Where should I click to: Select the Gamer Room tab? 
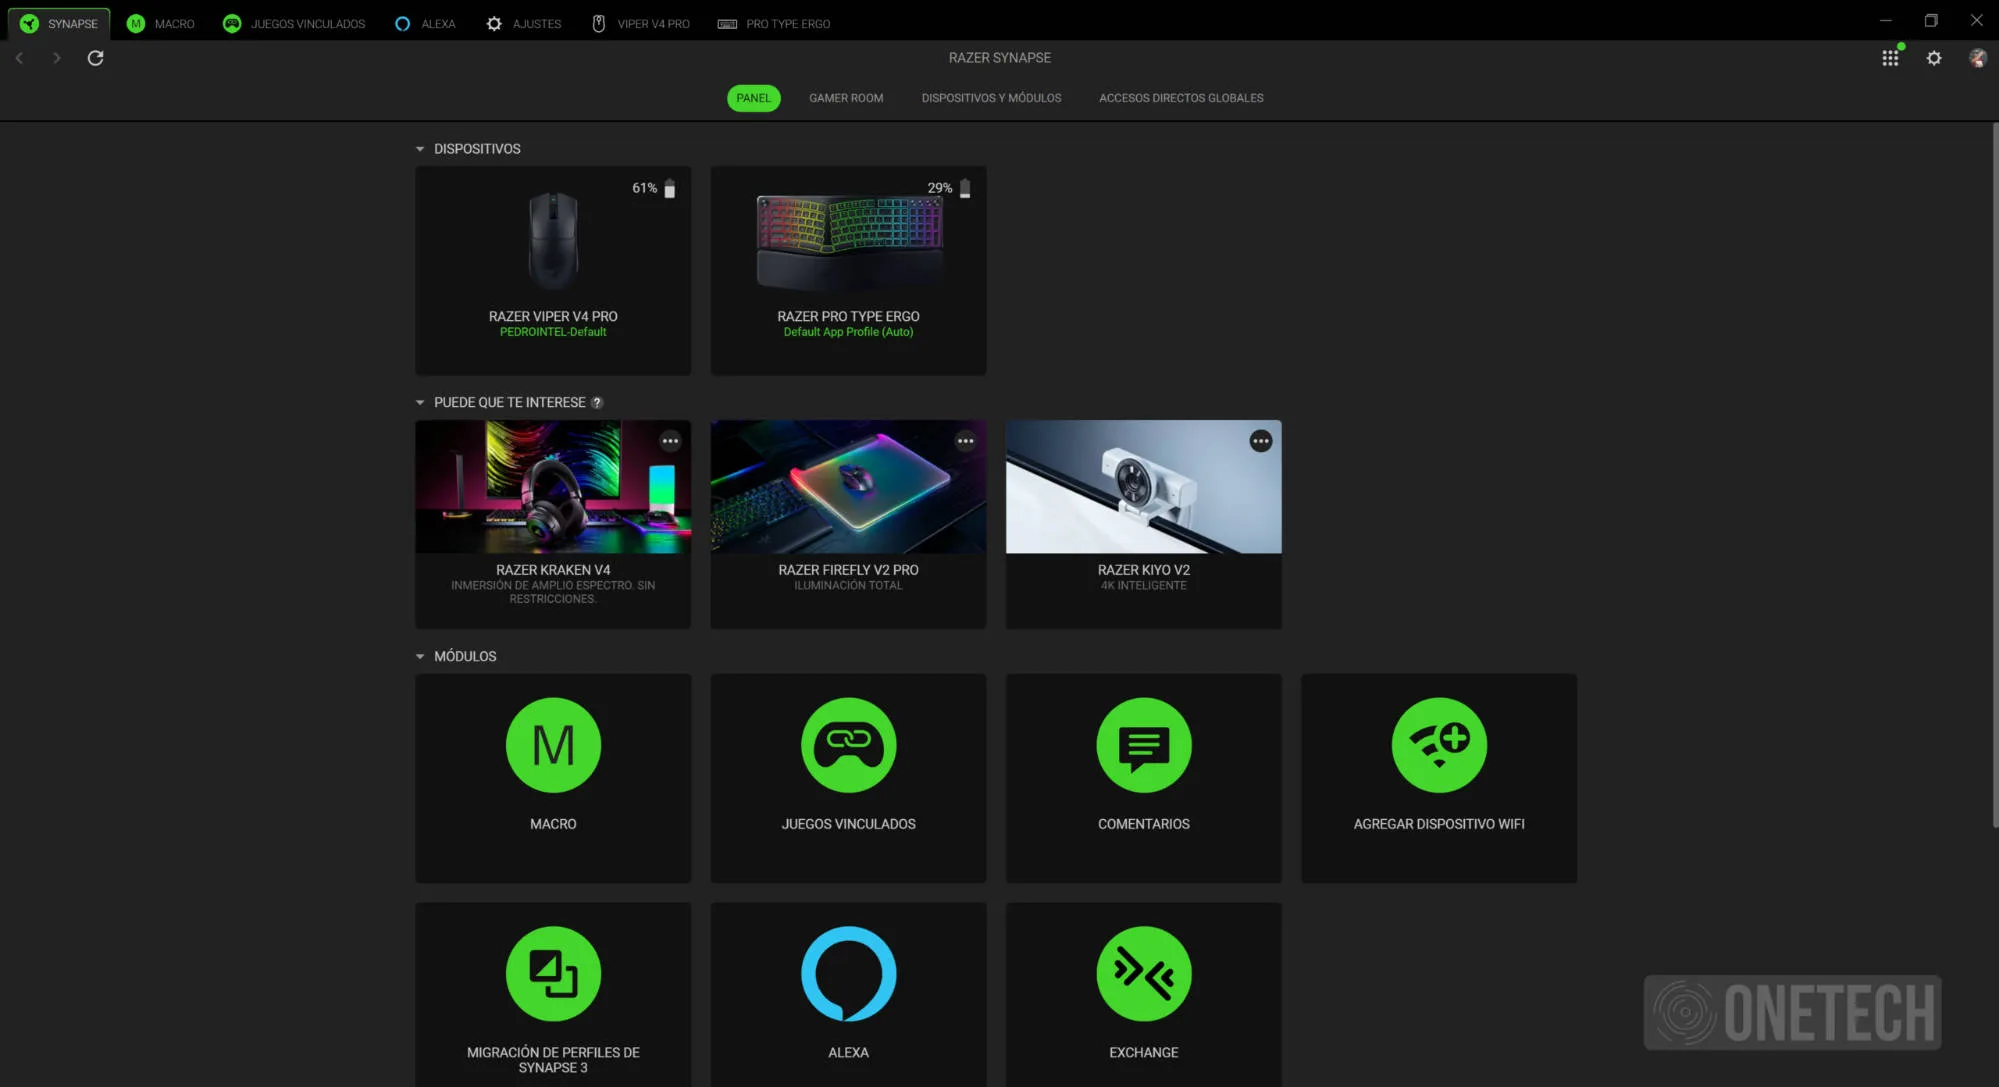point(846,98)
